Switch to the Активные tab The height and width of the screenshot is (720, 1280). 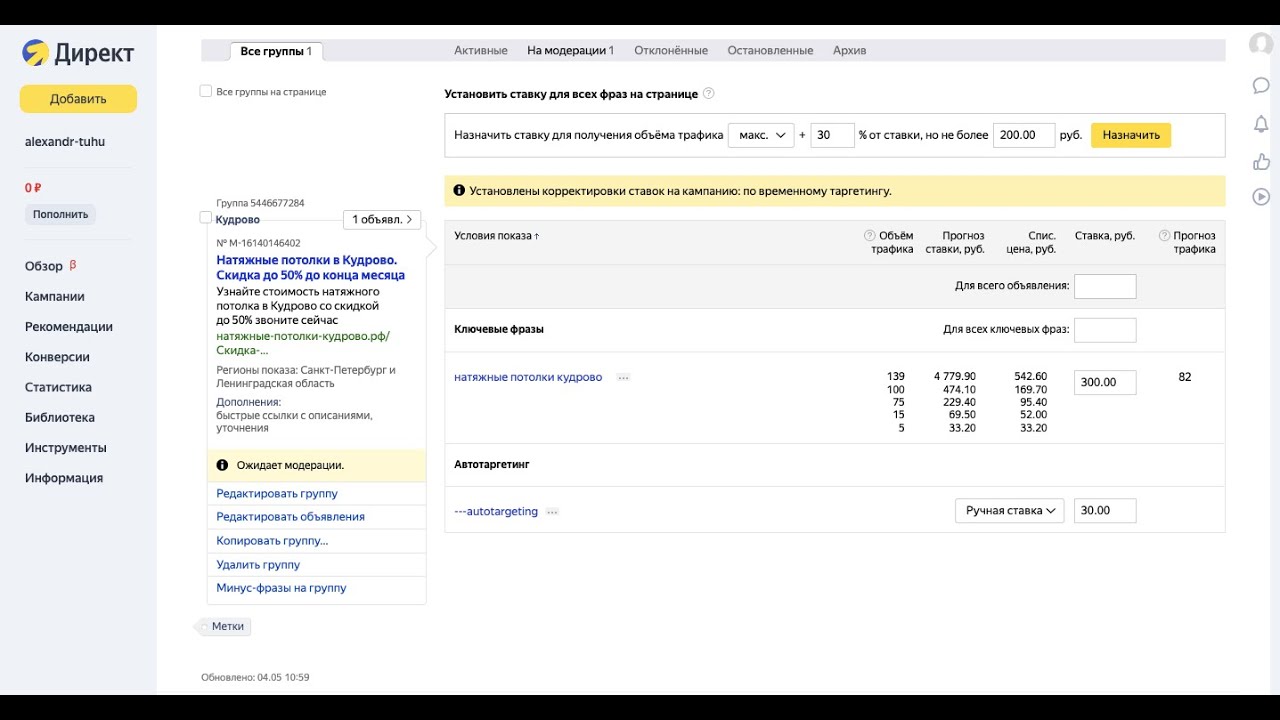click(480, 50)
